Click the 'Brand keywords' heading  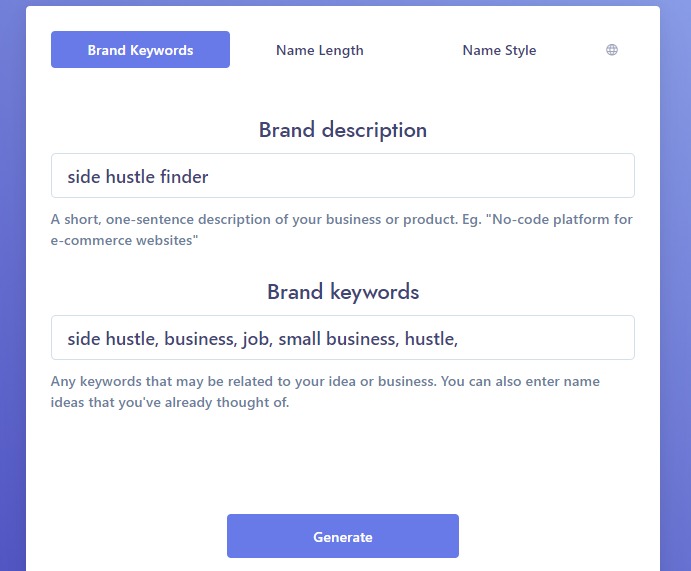343,292
